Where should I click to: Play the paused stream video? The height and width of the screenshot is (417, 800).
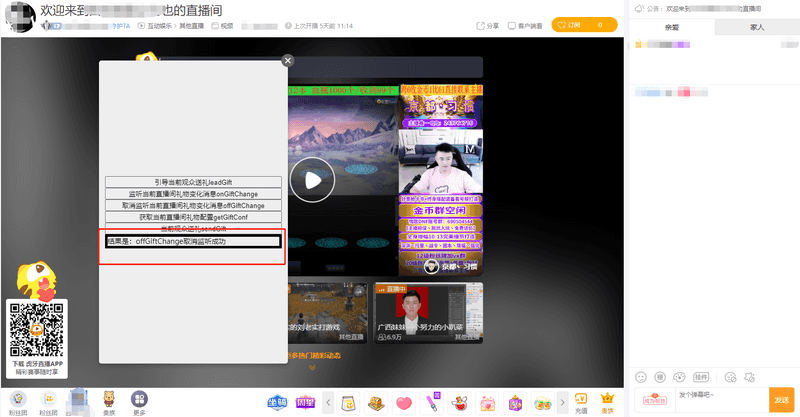tap(312, 180)
